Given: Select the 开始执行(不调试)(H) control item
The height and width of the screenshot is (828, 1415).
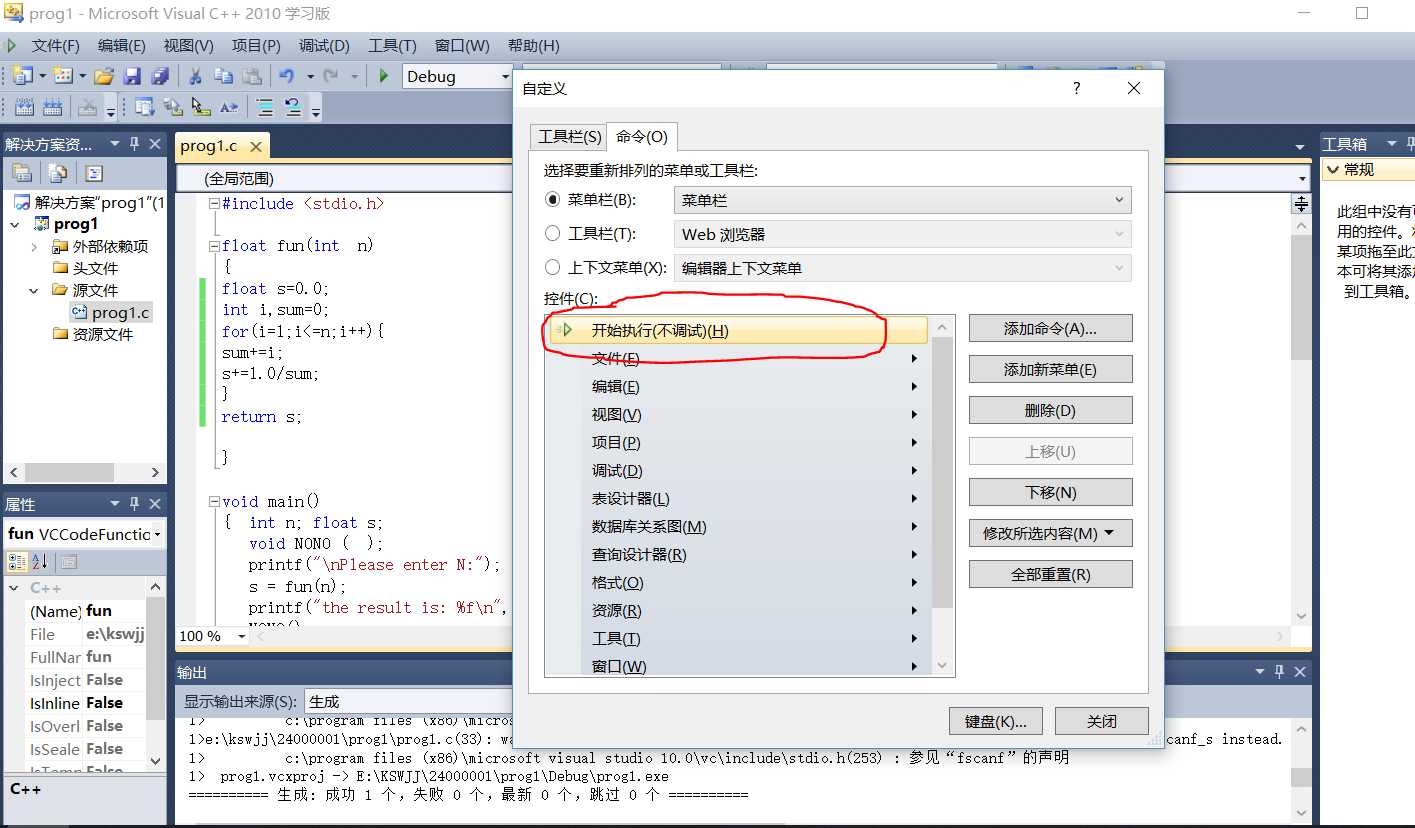Looking at the screenshot, I should 737,330.
